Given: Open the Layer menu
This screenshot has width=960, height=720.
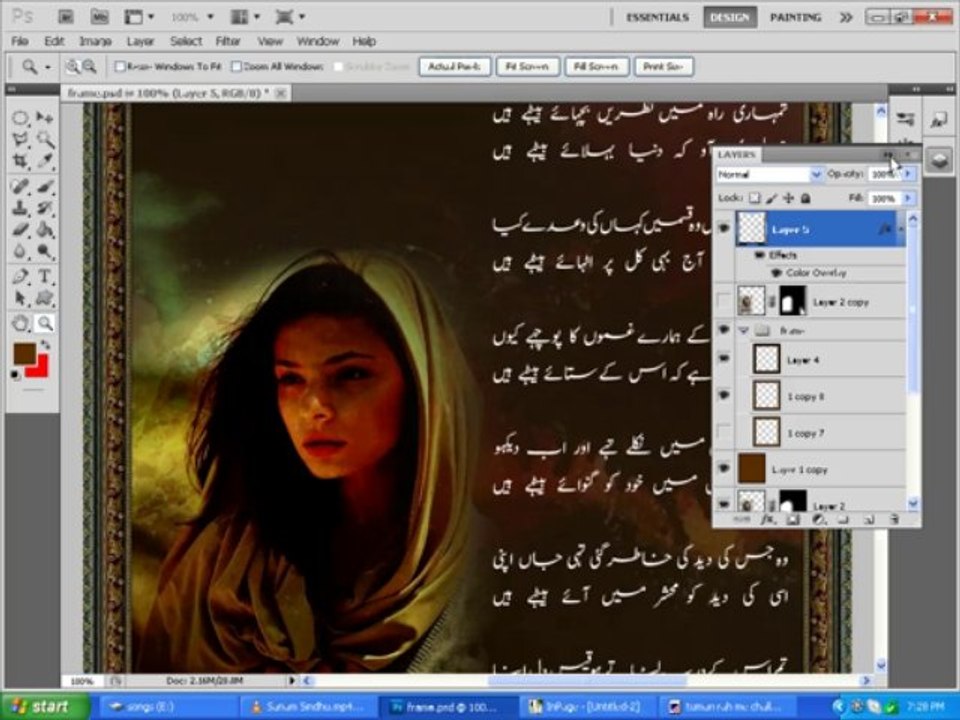Looking at the screenshot, I should [140, 41].
